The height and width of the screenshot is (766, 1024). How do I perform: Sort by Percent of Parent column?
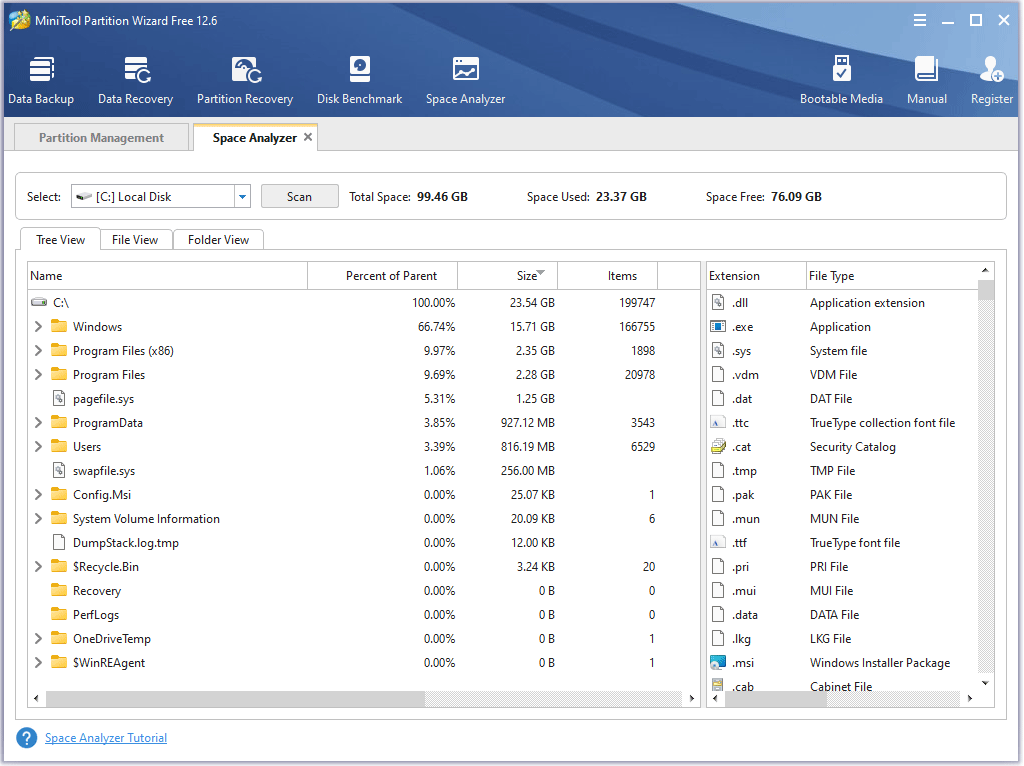(x=383, y=276)
